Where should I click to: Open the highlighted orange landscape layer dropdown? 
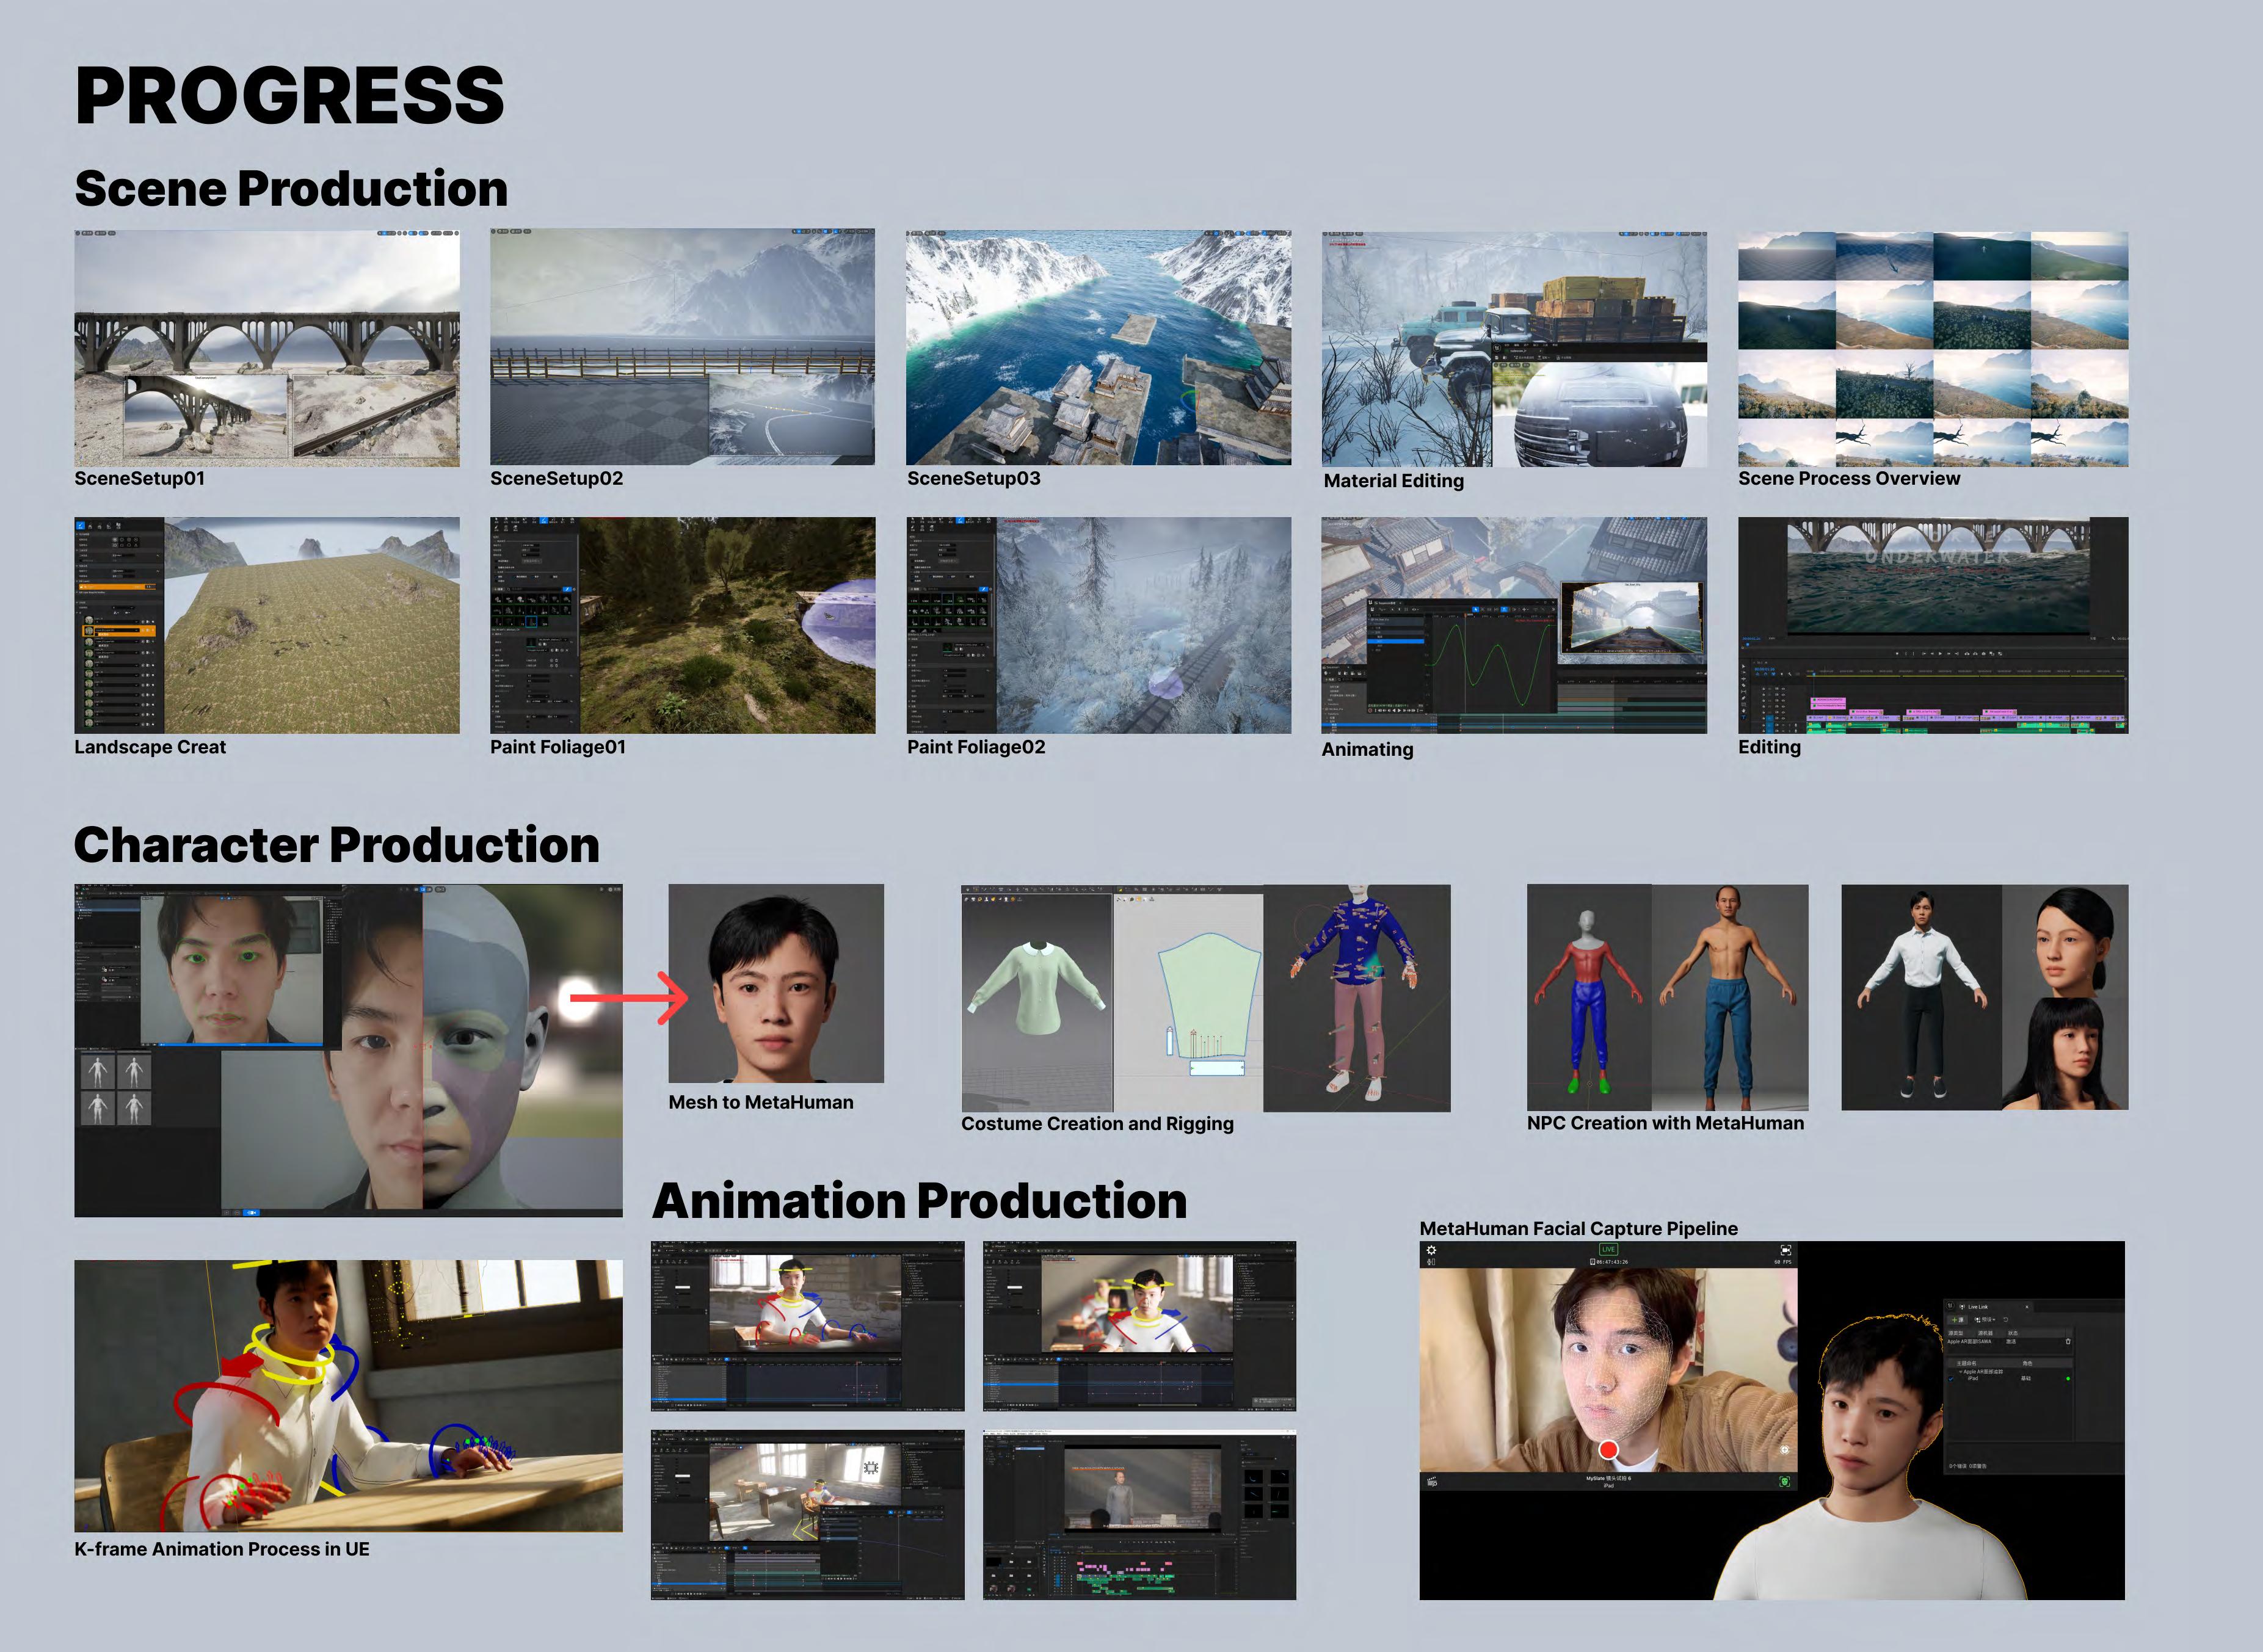click(118, 630)
